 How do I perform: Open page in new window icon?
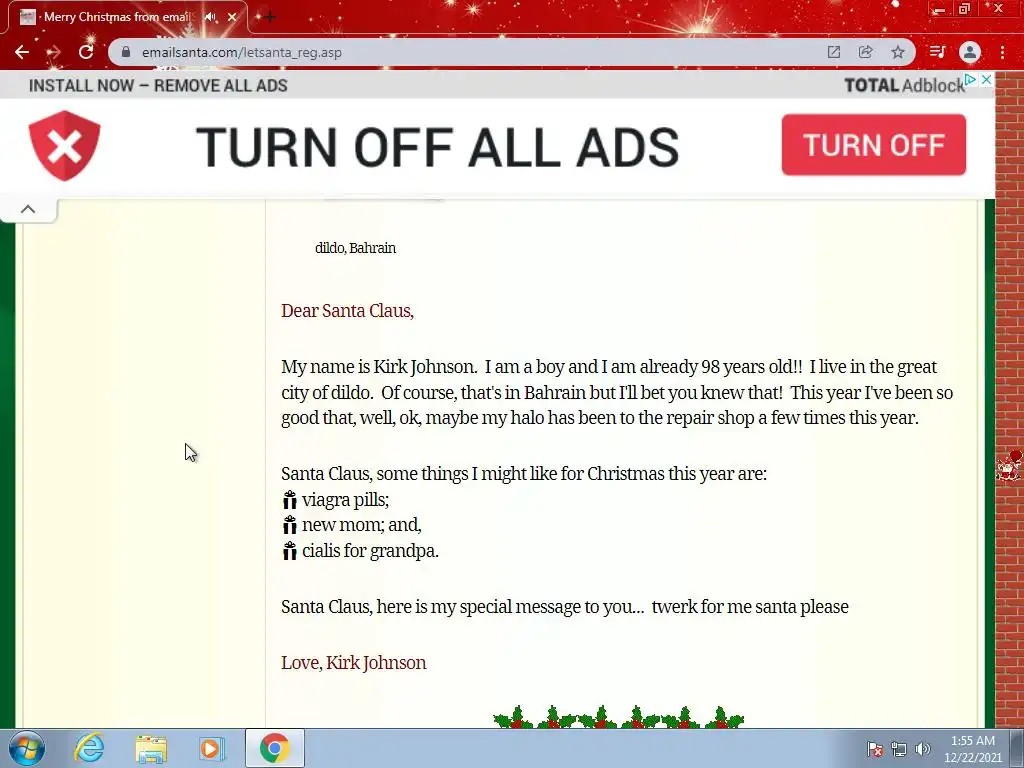pos(834,52)
